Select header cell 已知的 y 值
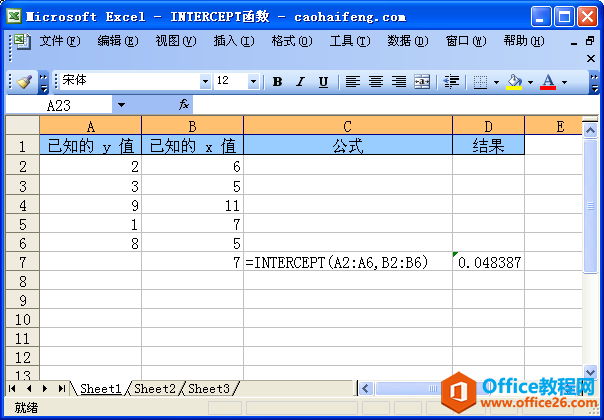Screen dimensions: 604x420 point(91,146)
